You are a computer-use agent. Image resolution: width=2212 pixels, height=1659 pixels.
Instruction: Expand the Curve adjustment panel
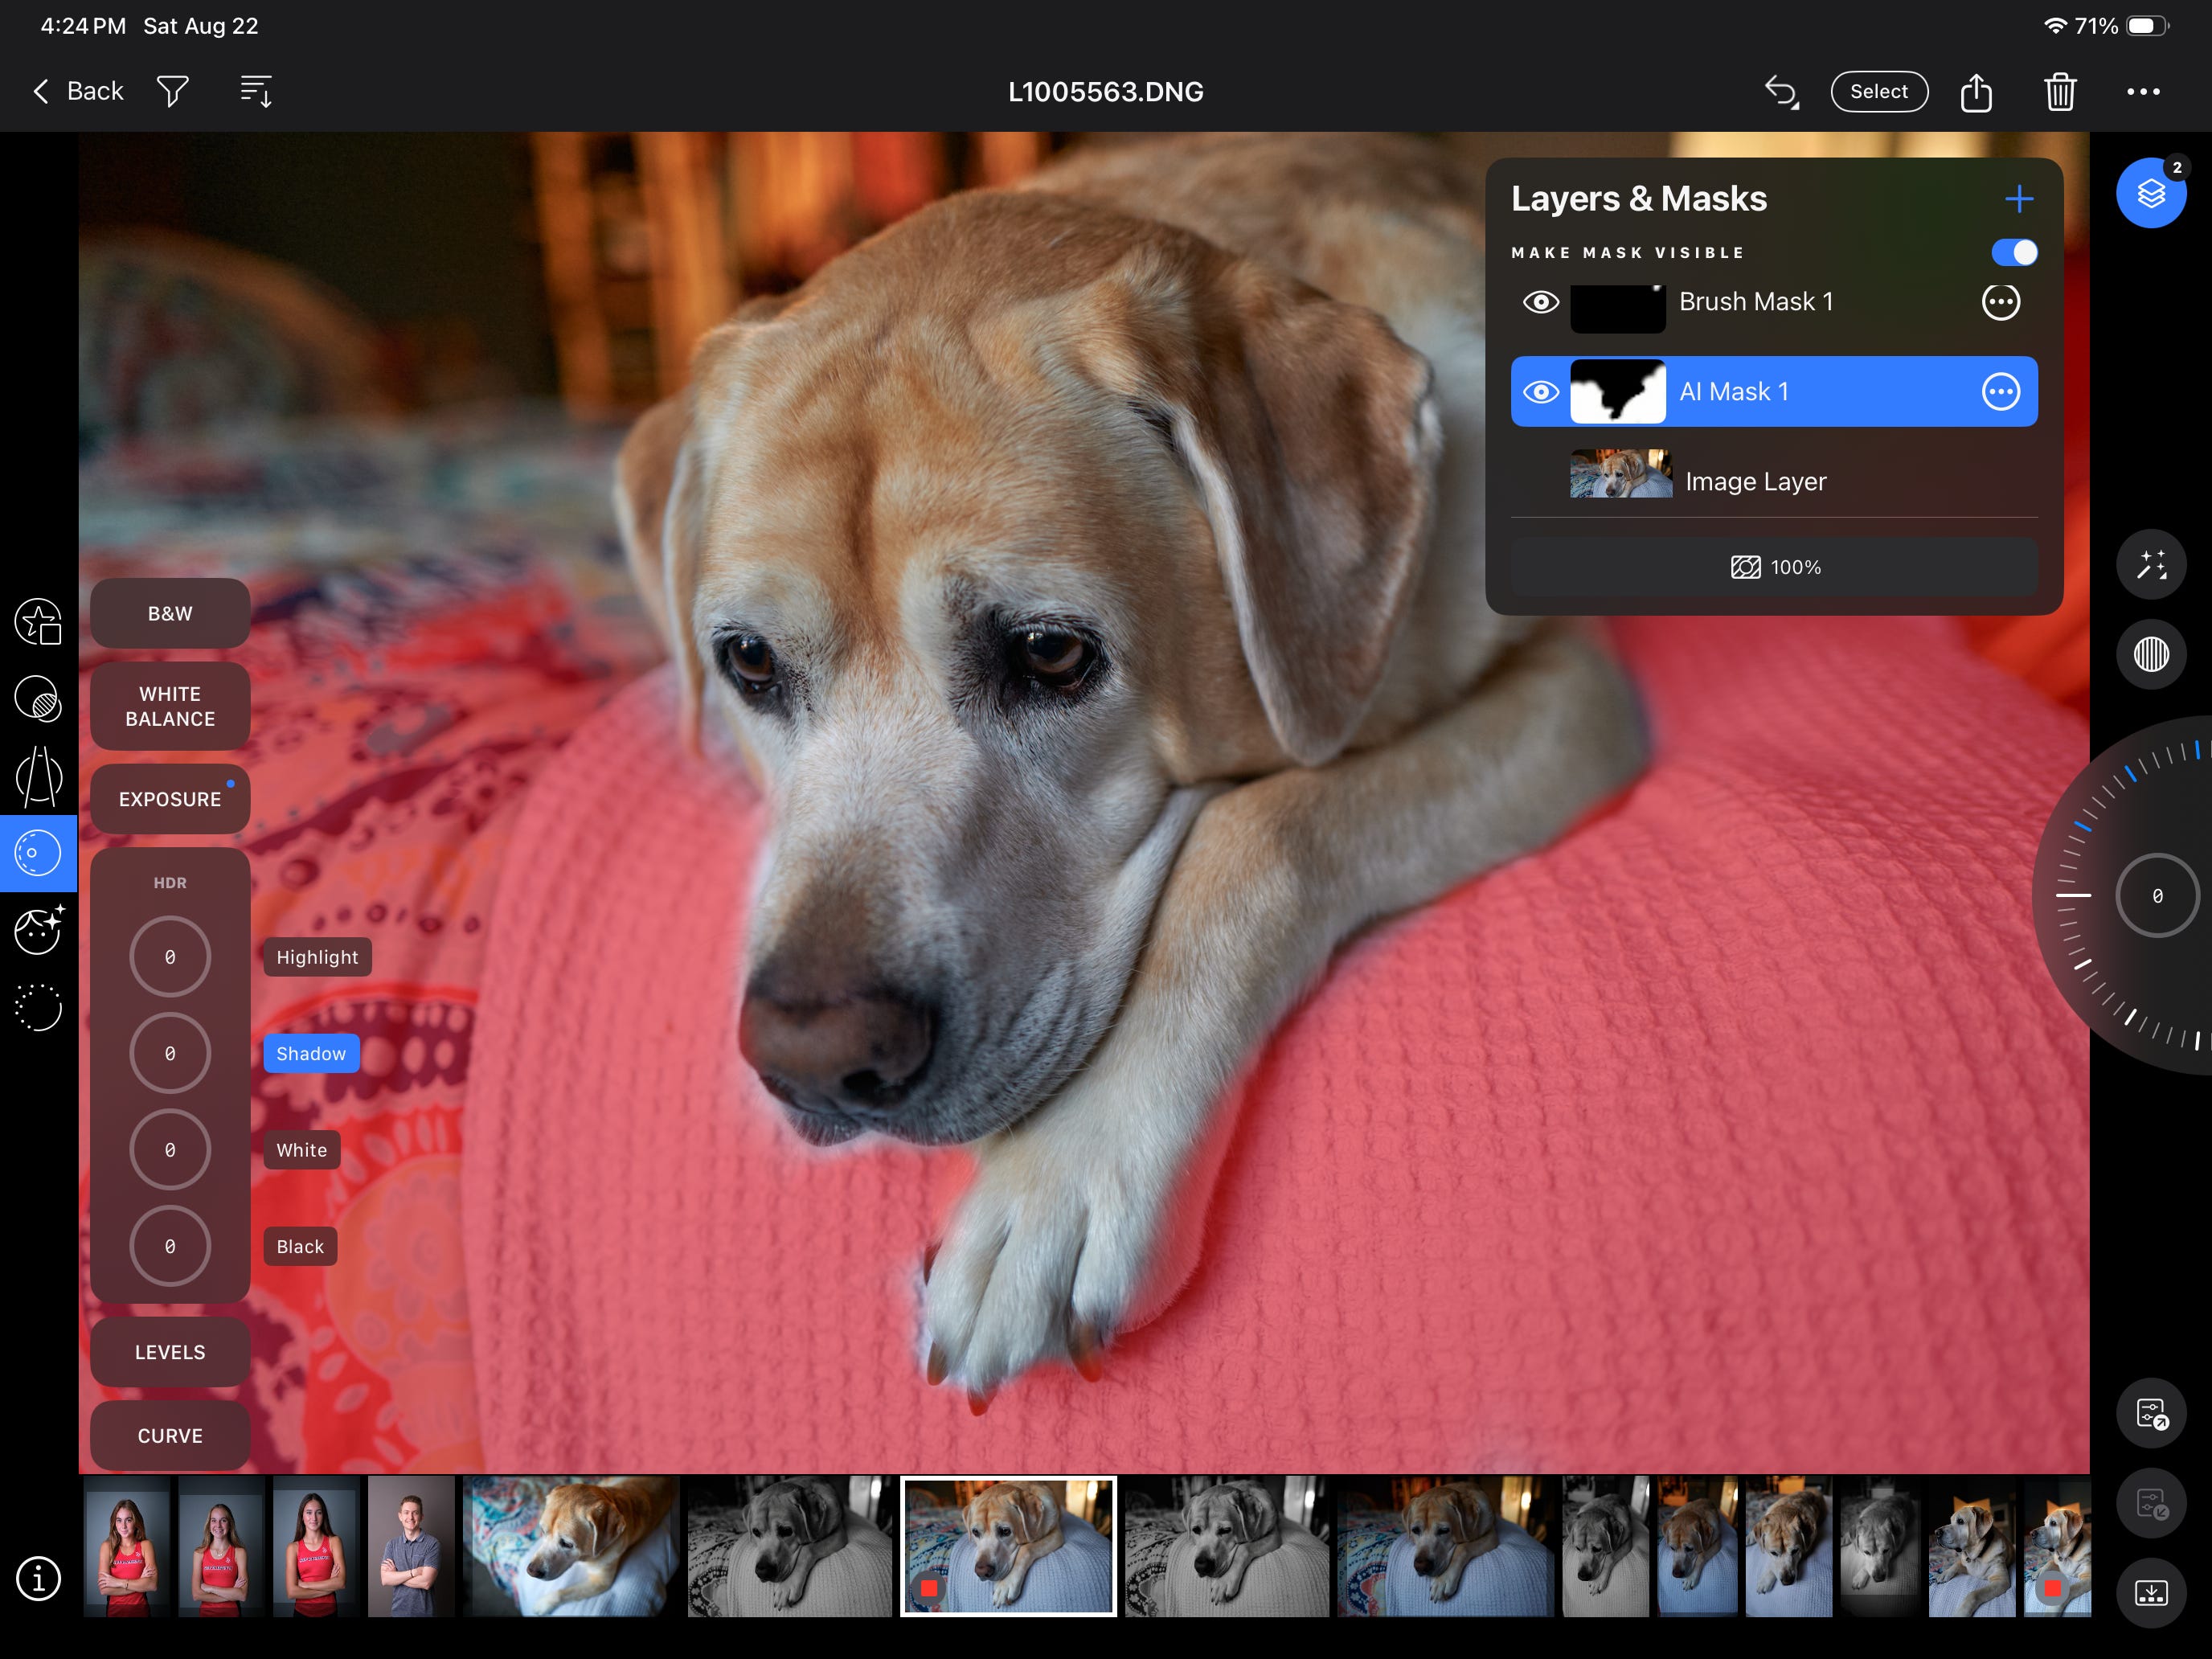pos(170,1436)
